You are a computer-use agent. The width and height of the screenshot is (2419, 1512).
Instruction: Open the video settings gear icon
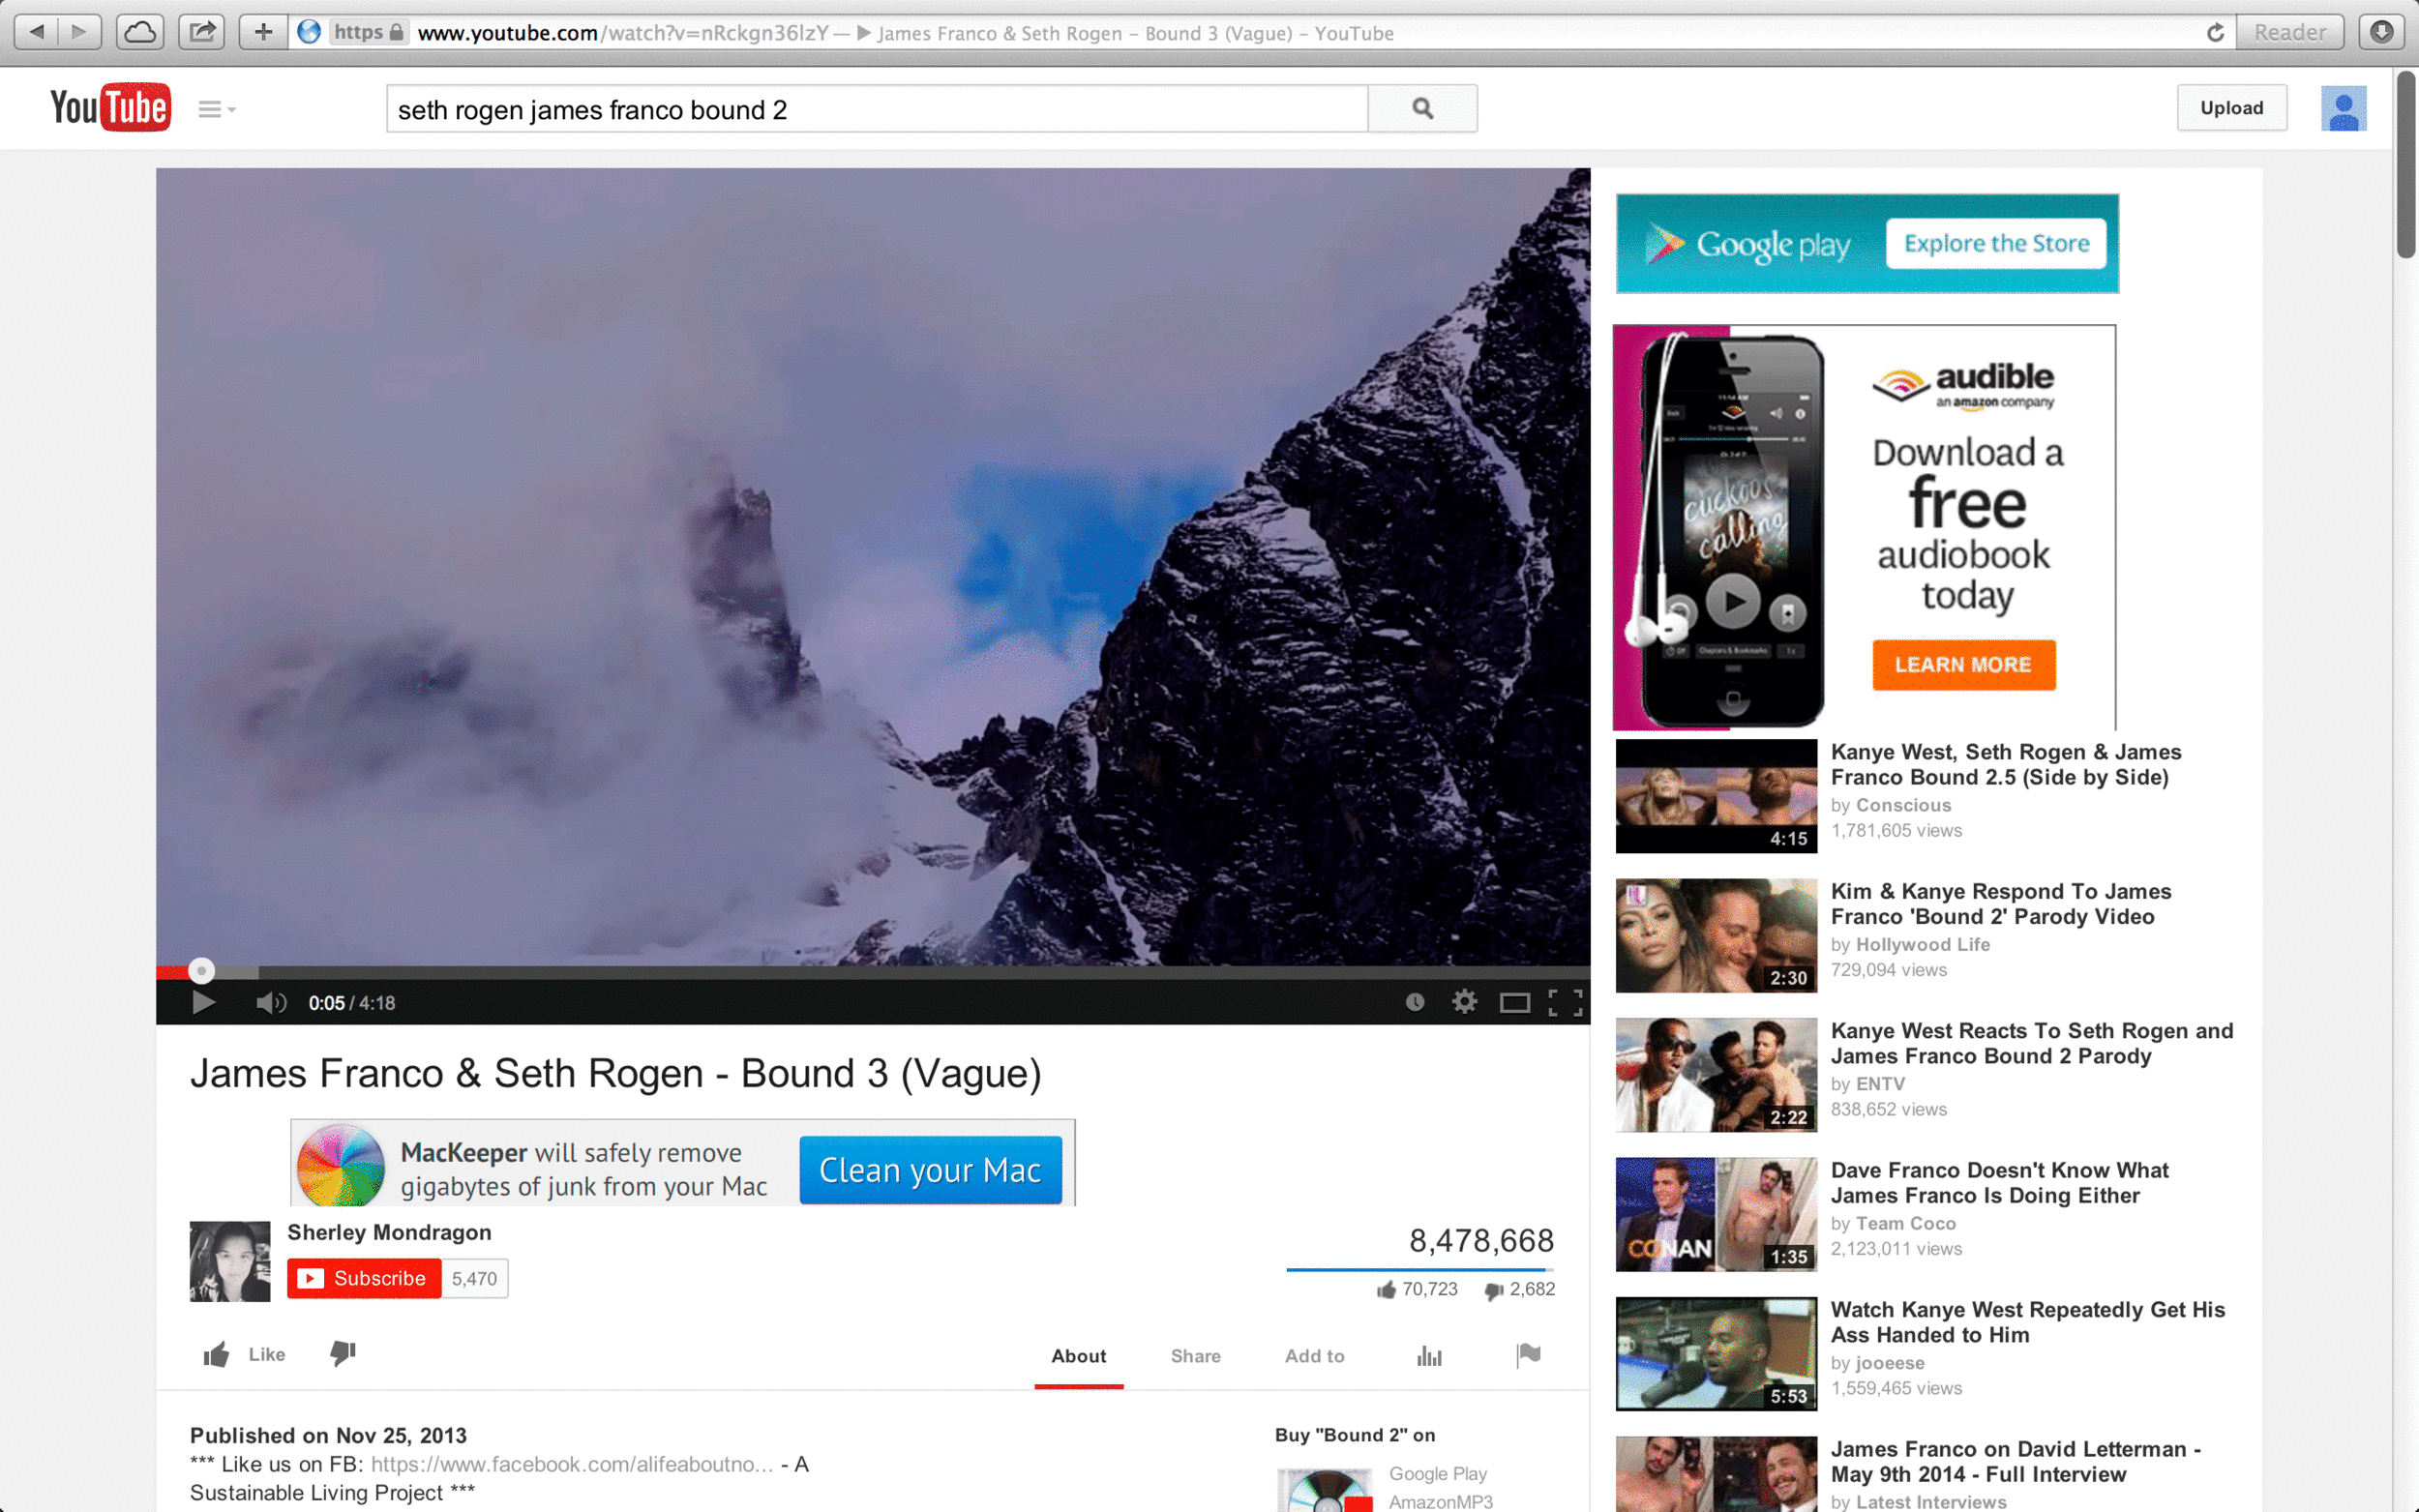coord(1464,1001)
